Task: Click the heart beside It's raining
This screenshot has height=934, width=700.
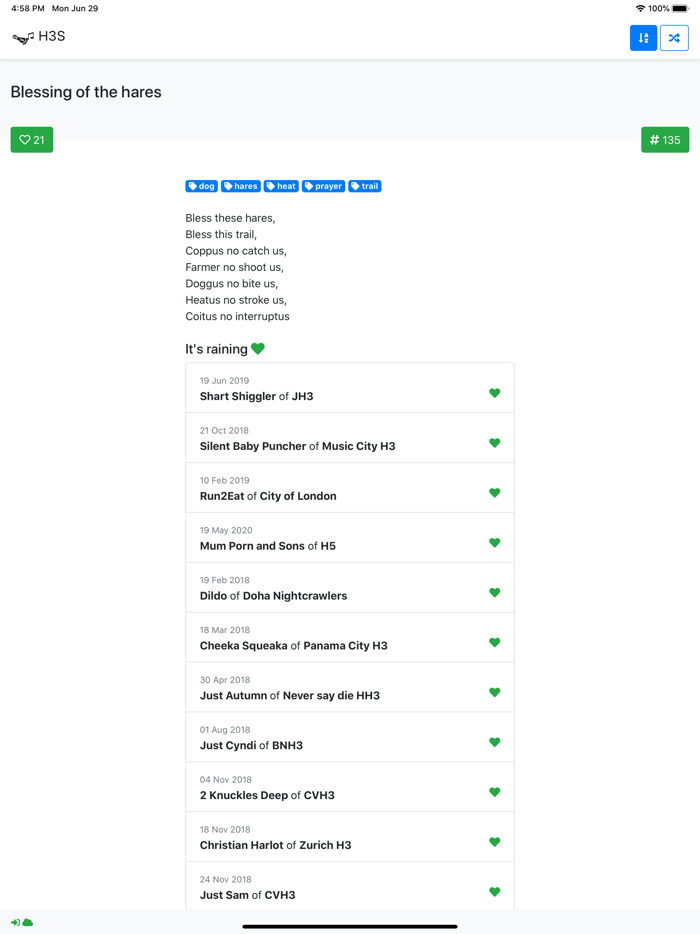Action: [258, 349]
